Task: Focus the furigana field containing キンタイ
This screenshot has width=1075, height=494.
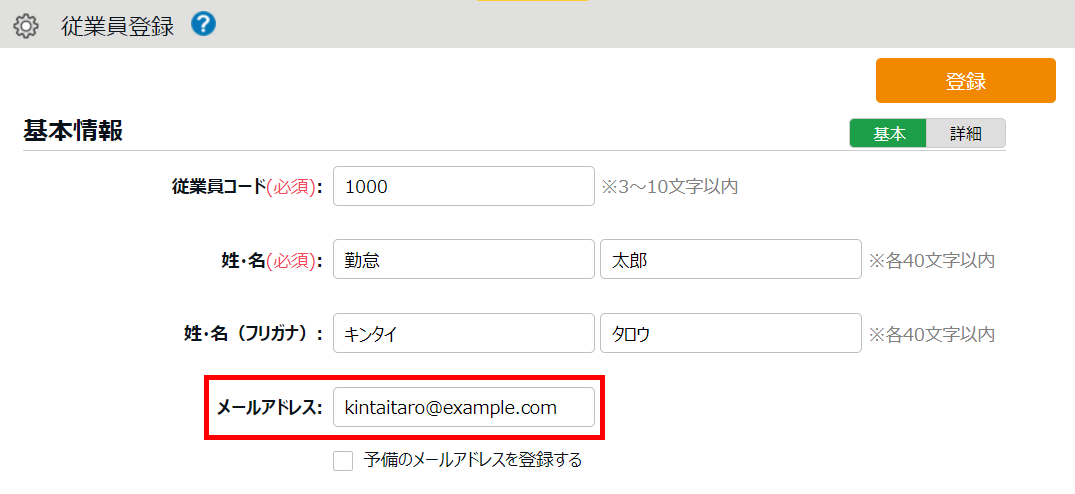Action: pyautogui.click(x=463, y=334)
